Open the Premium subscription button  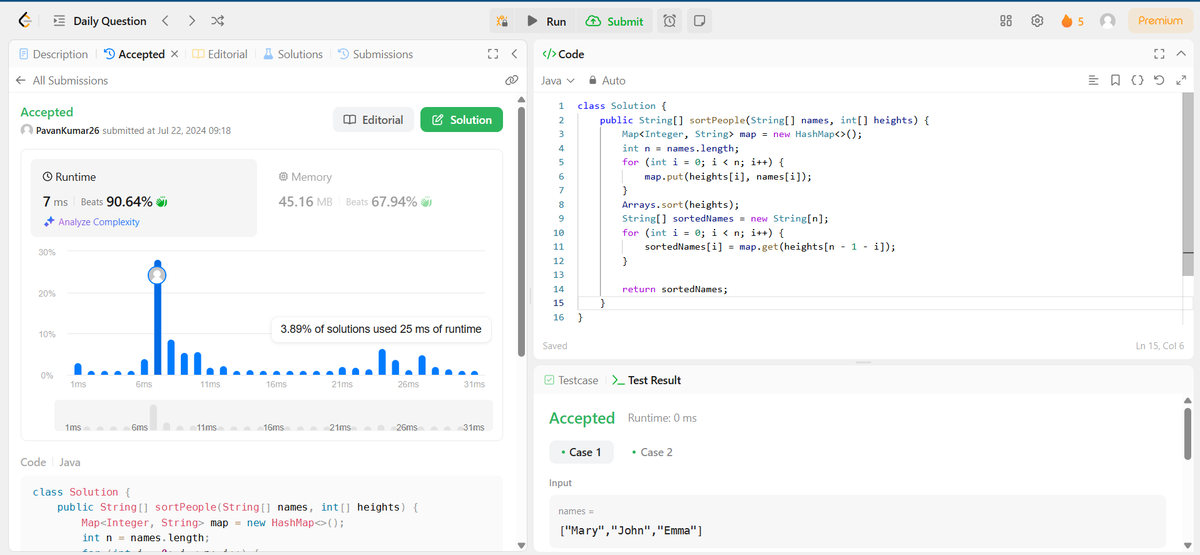(x=1160, y=20)
